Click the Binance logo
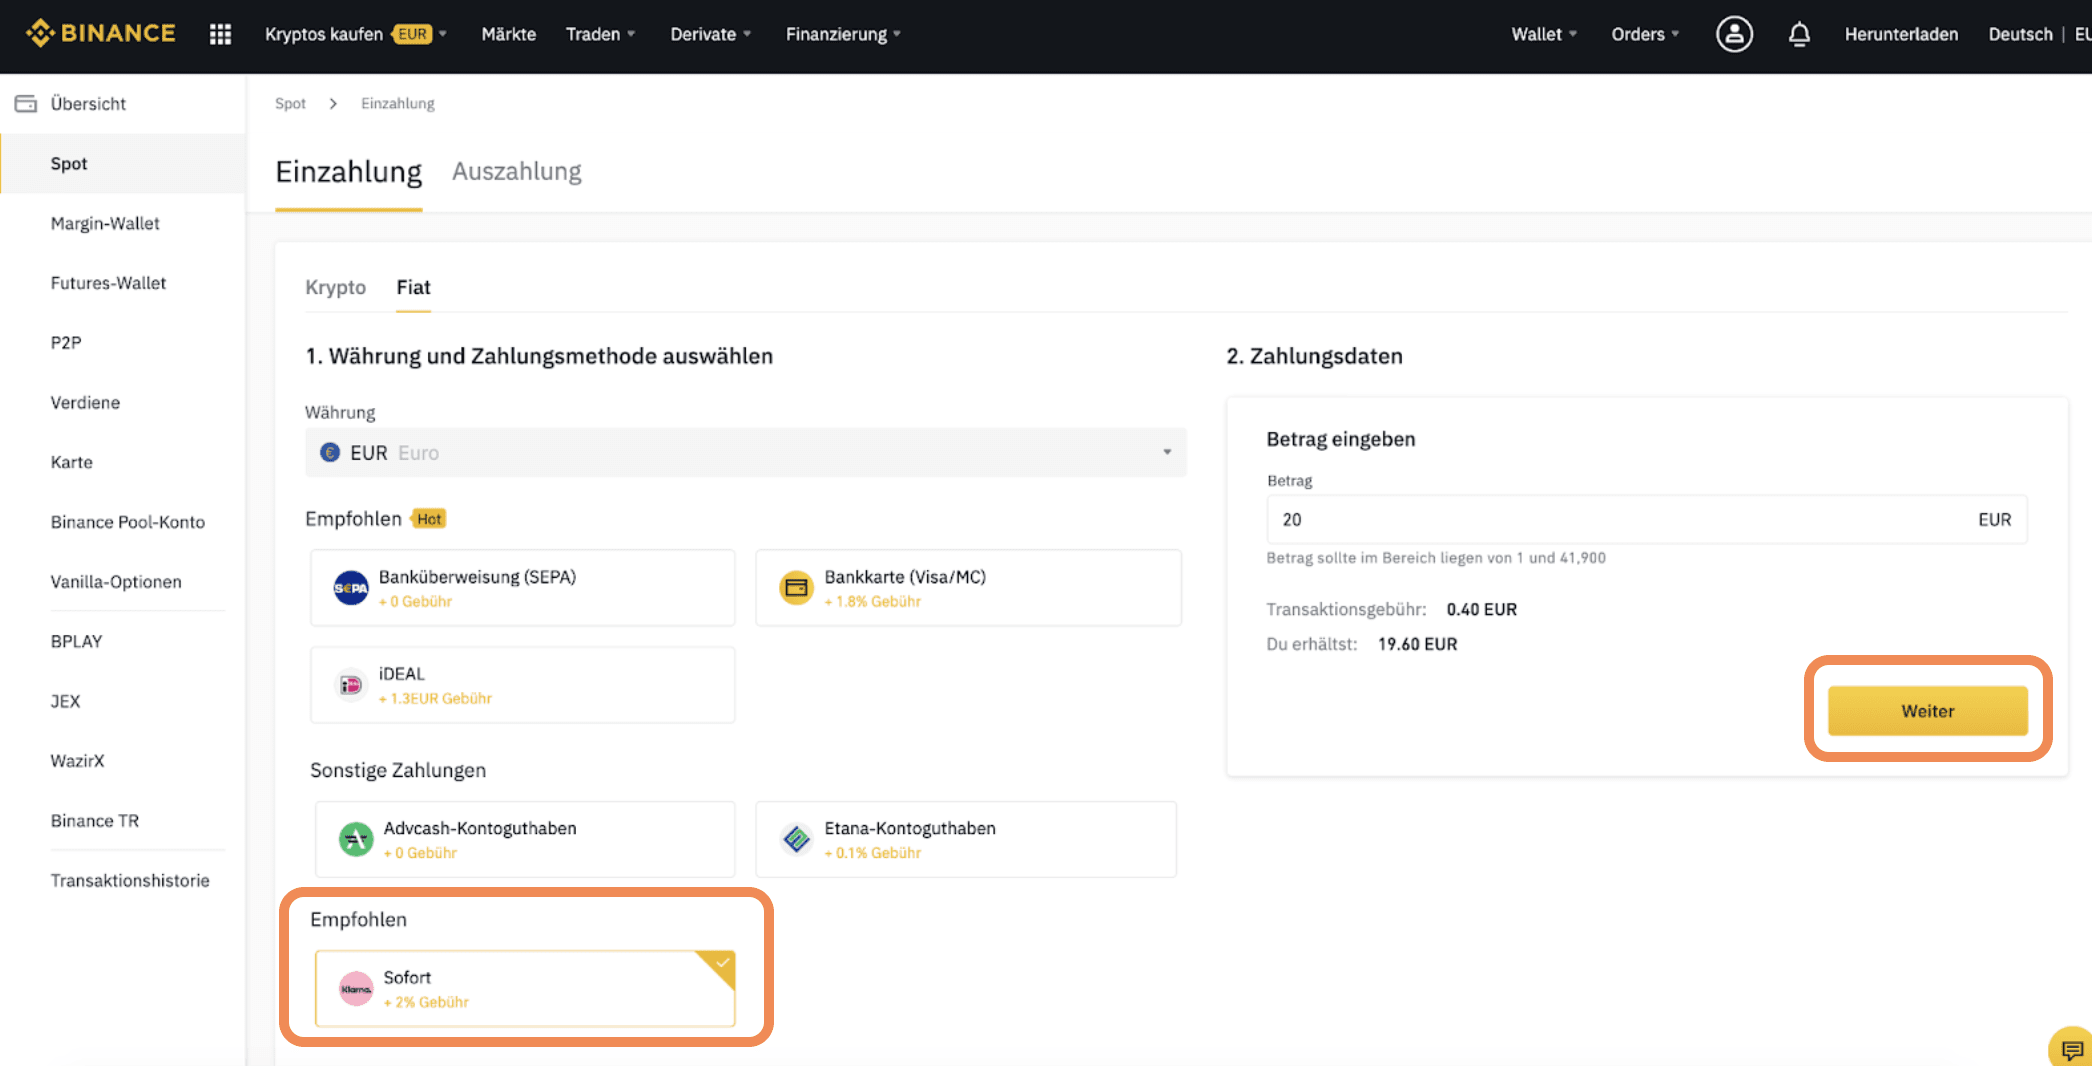 click(x=101, y=33)
